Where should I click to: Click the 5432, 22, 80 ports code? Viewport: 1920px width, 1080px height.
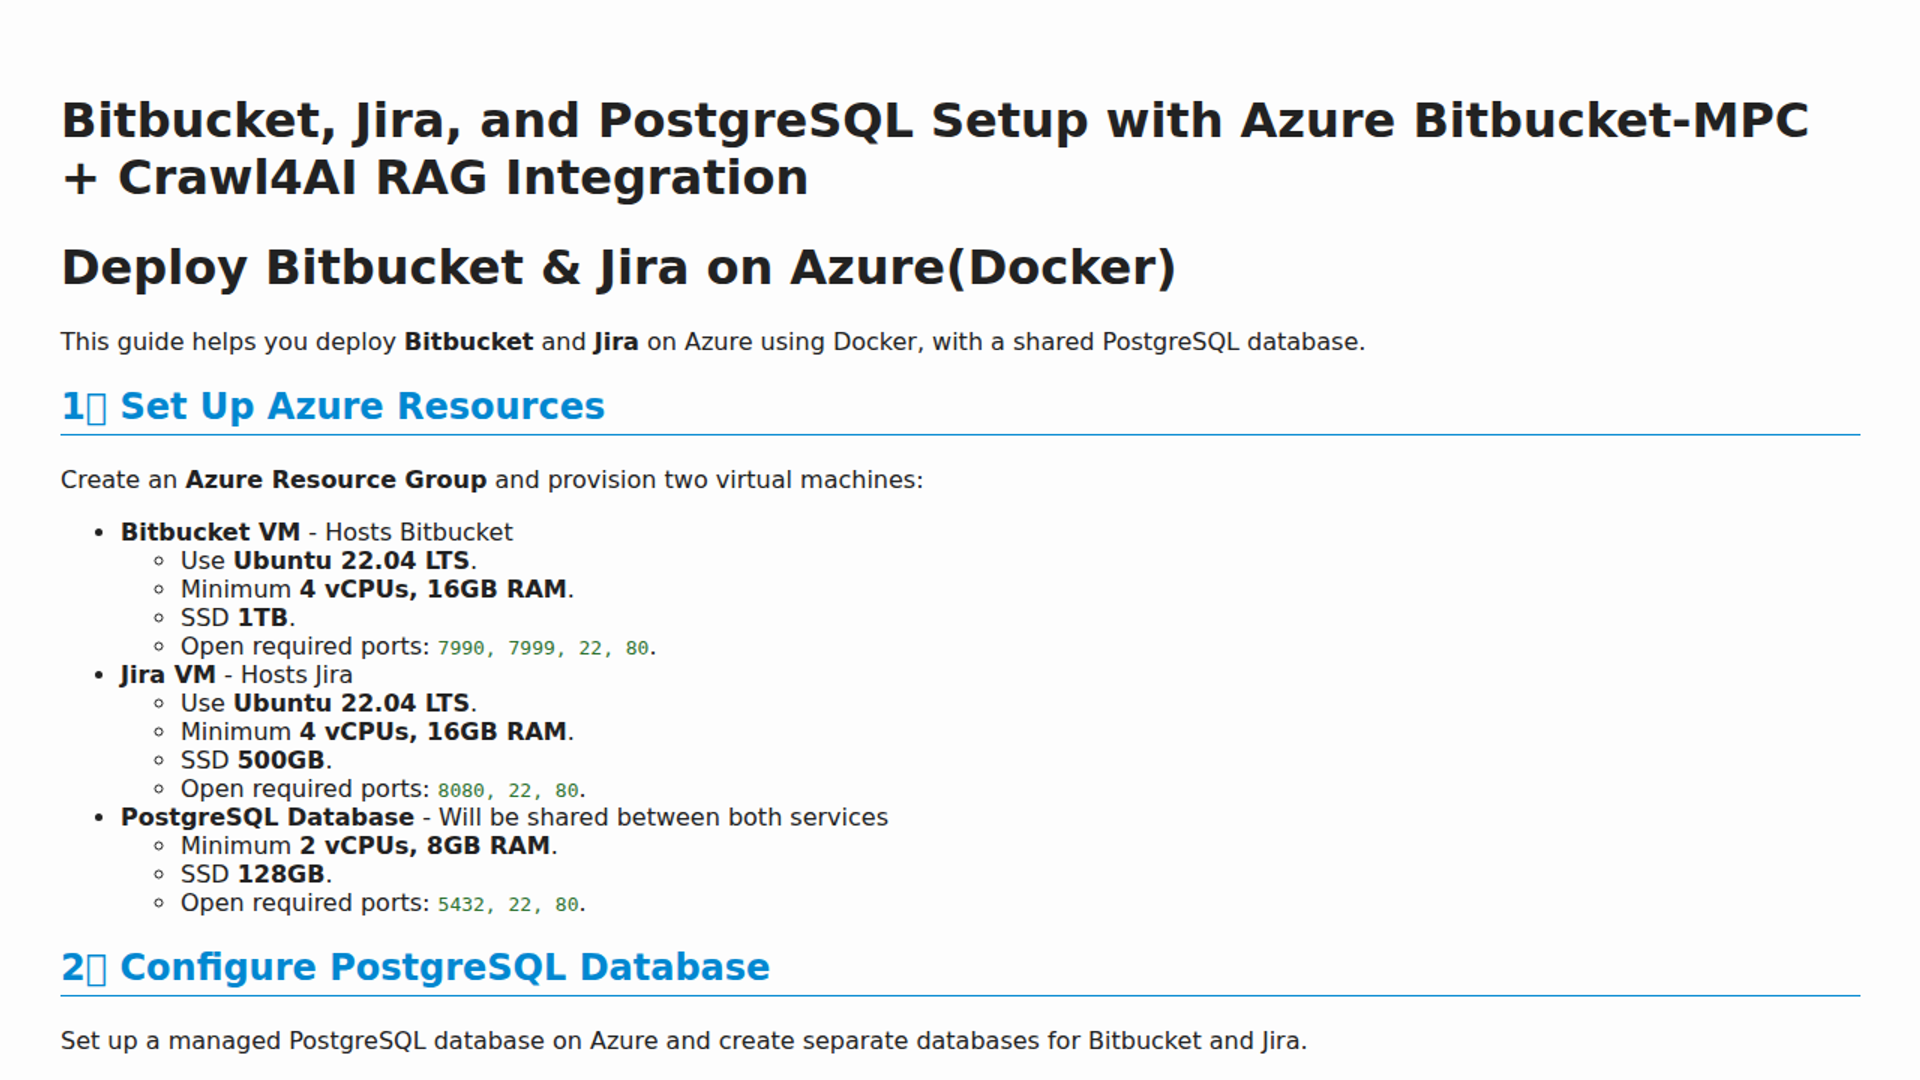(508, 904)
